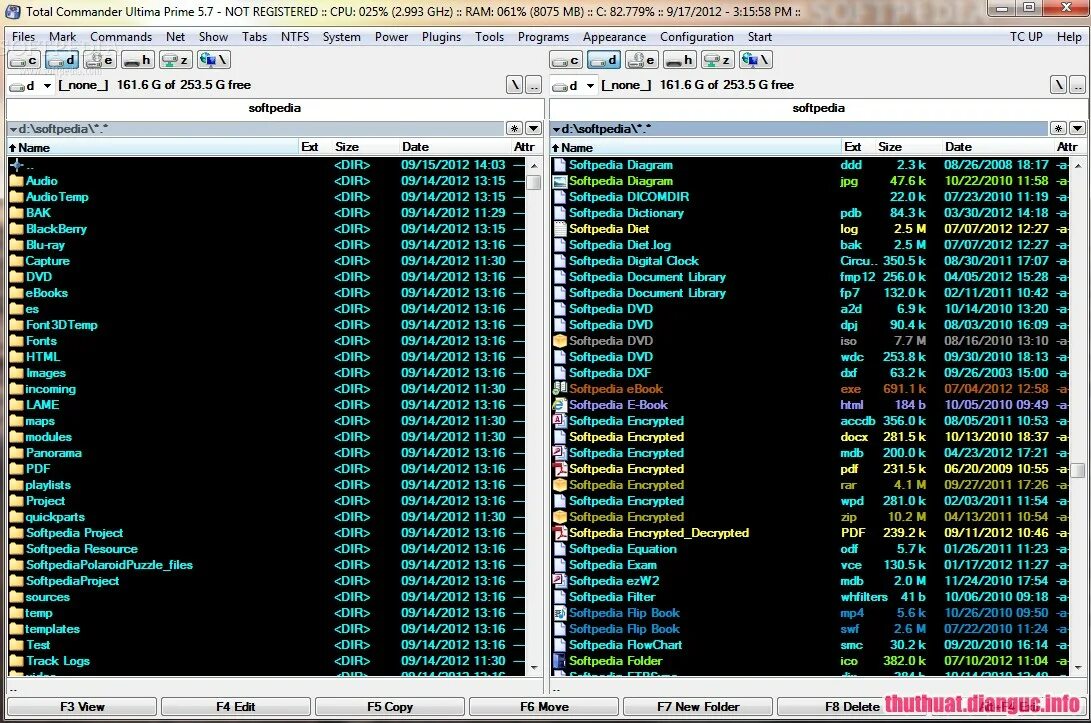Sort the right panel by Size column
Screen dimensions: 1091x723
tap(907, 147)
